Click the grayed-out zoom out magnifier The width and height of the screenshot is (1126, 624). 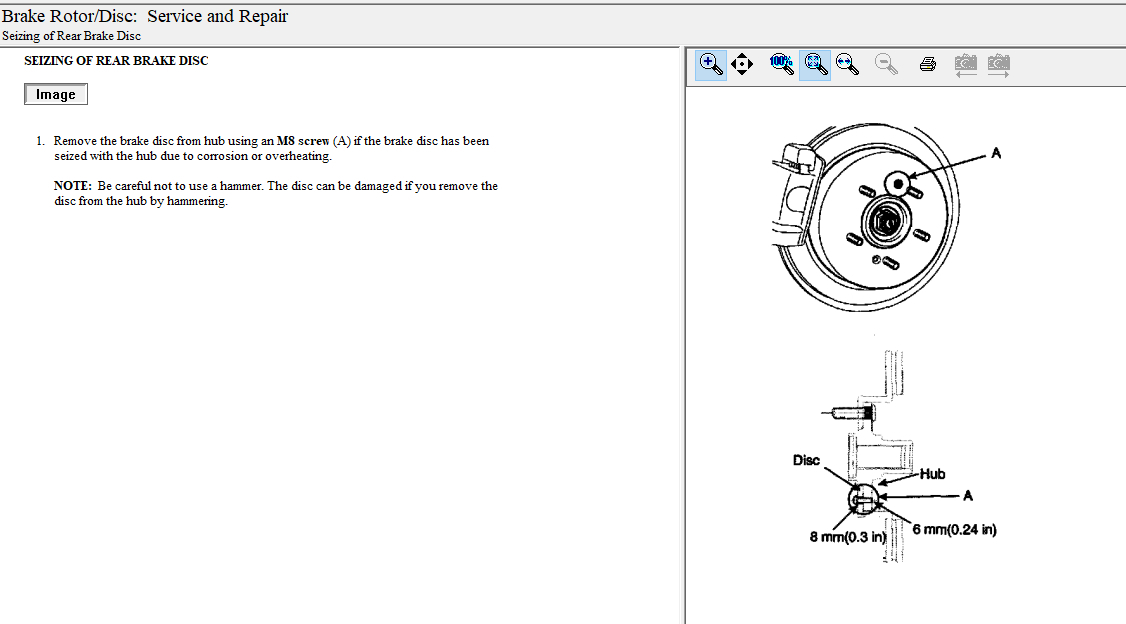(885, 65)
